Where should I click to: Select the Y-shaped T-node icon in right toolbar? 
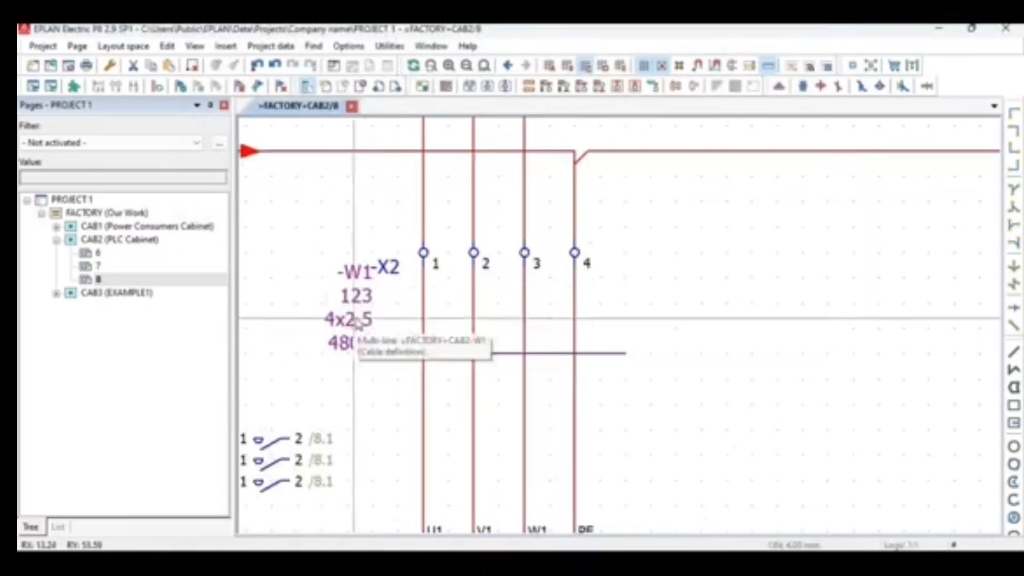[x=1014, y=190]
